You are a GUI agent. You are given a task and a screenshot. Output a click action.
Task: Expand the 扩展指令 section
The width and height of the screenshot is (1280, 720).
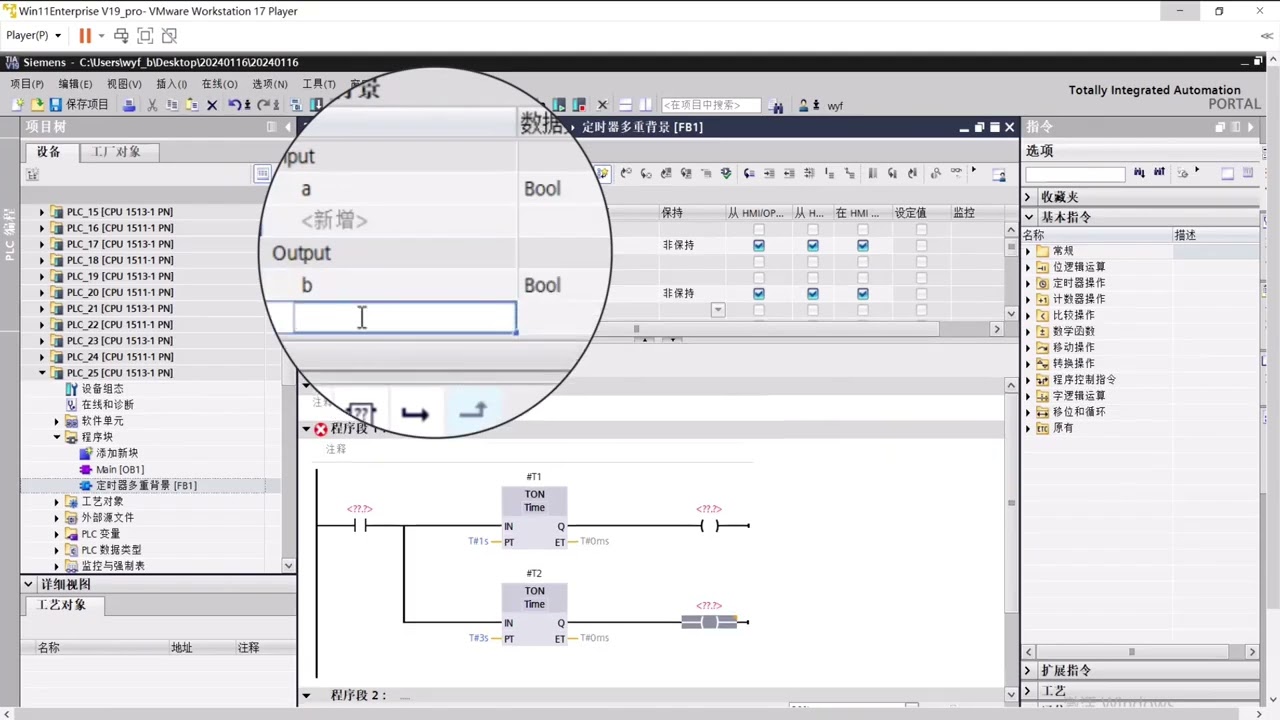1028,670
